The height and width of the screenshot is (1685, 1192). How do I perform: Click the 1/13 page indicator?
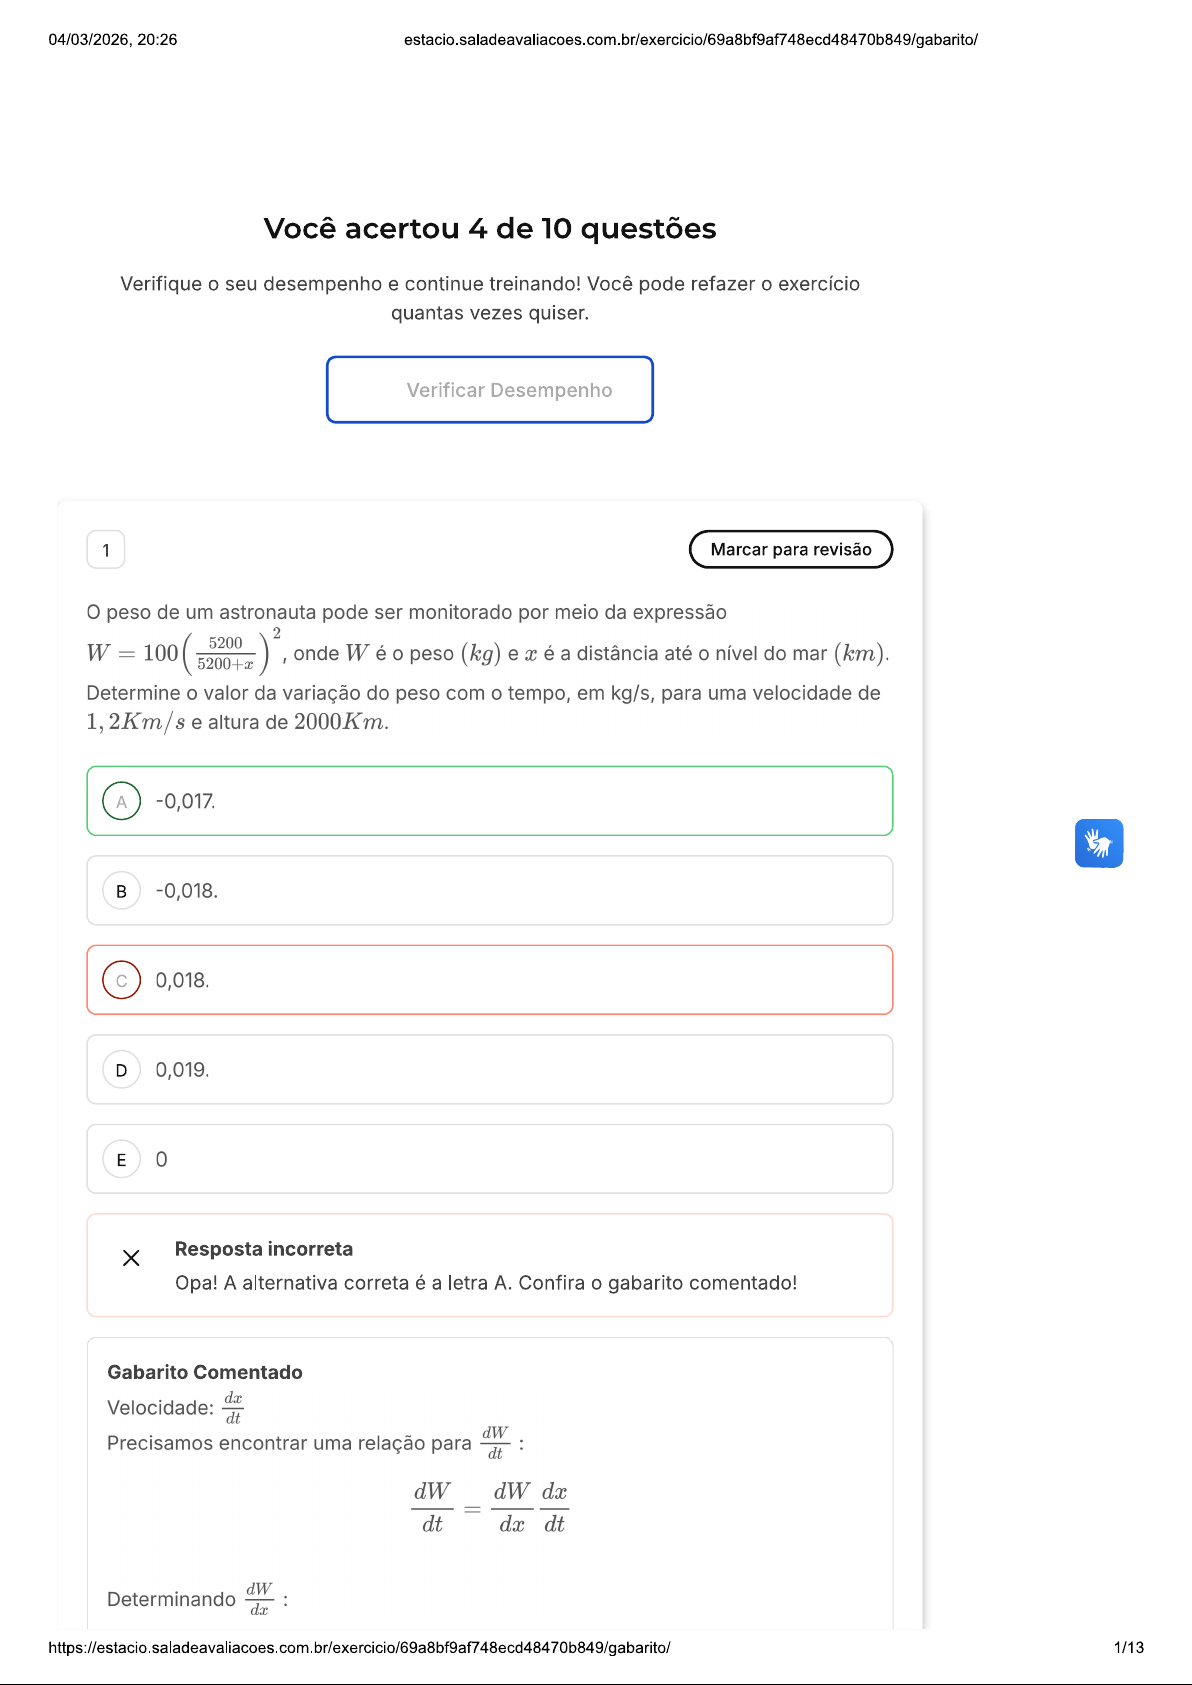1128,1647
